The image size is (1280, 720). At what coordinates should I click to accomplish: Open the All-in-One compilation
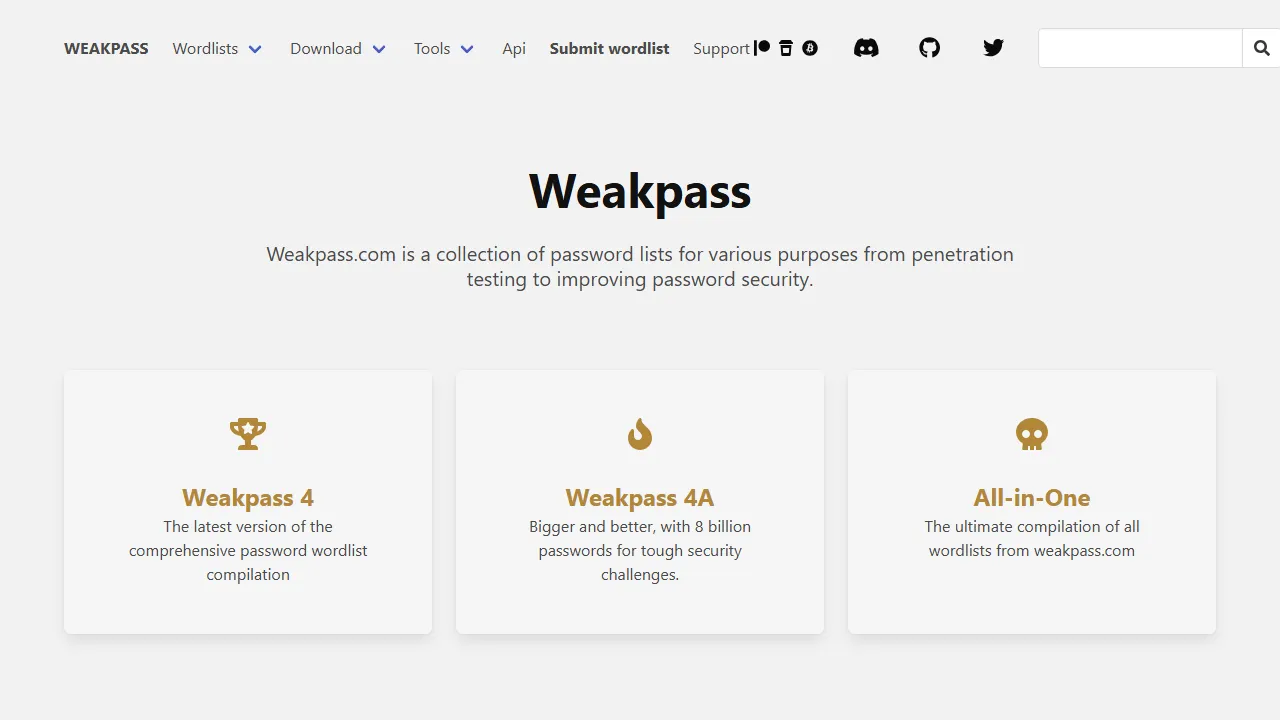[1031, 497]
